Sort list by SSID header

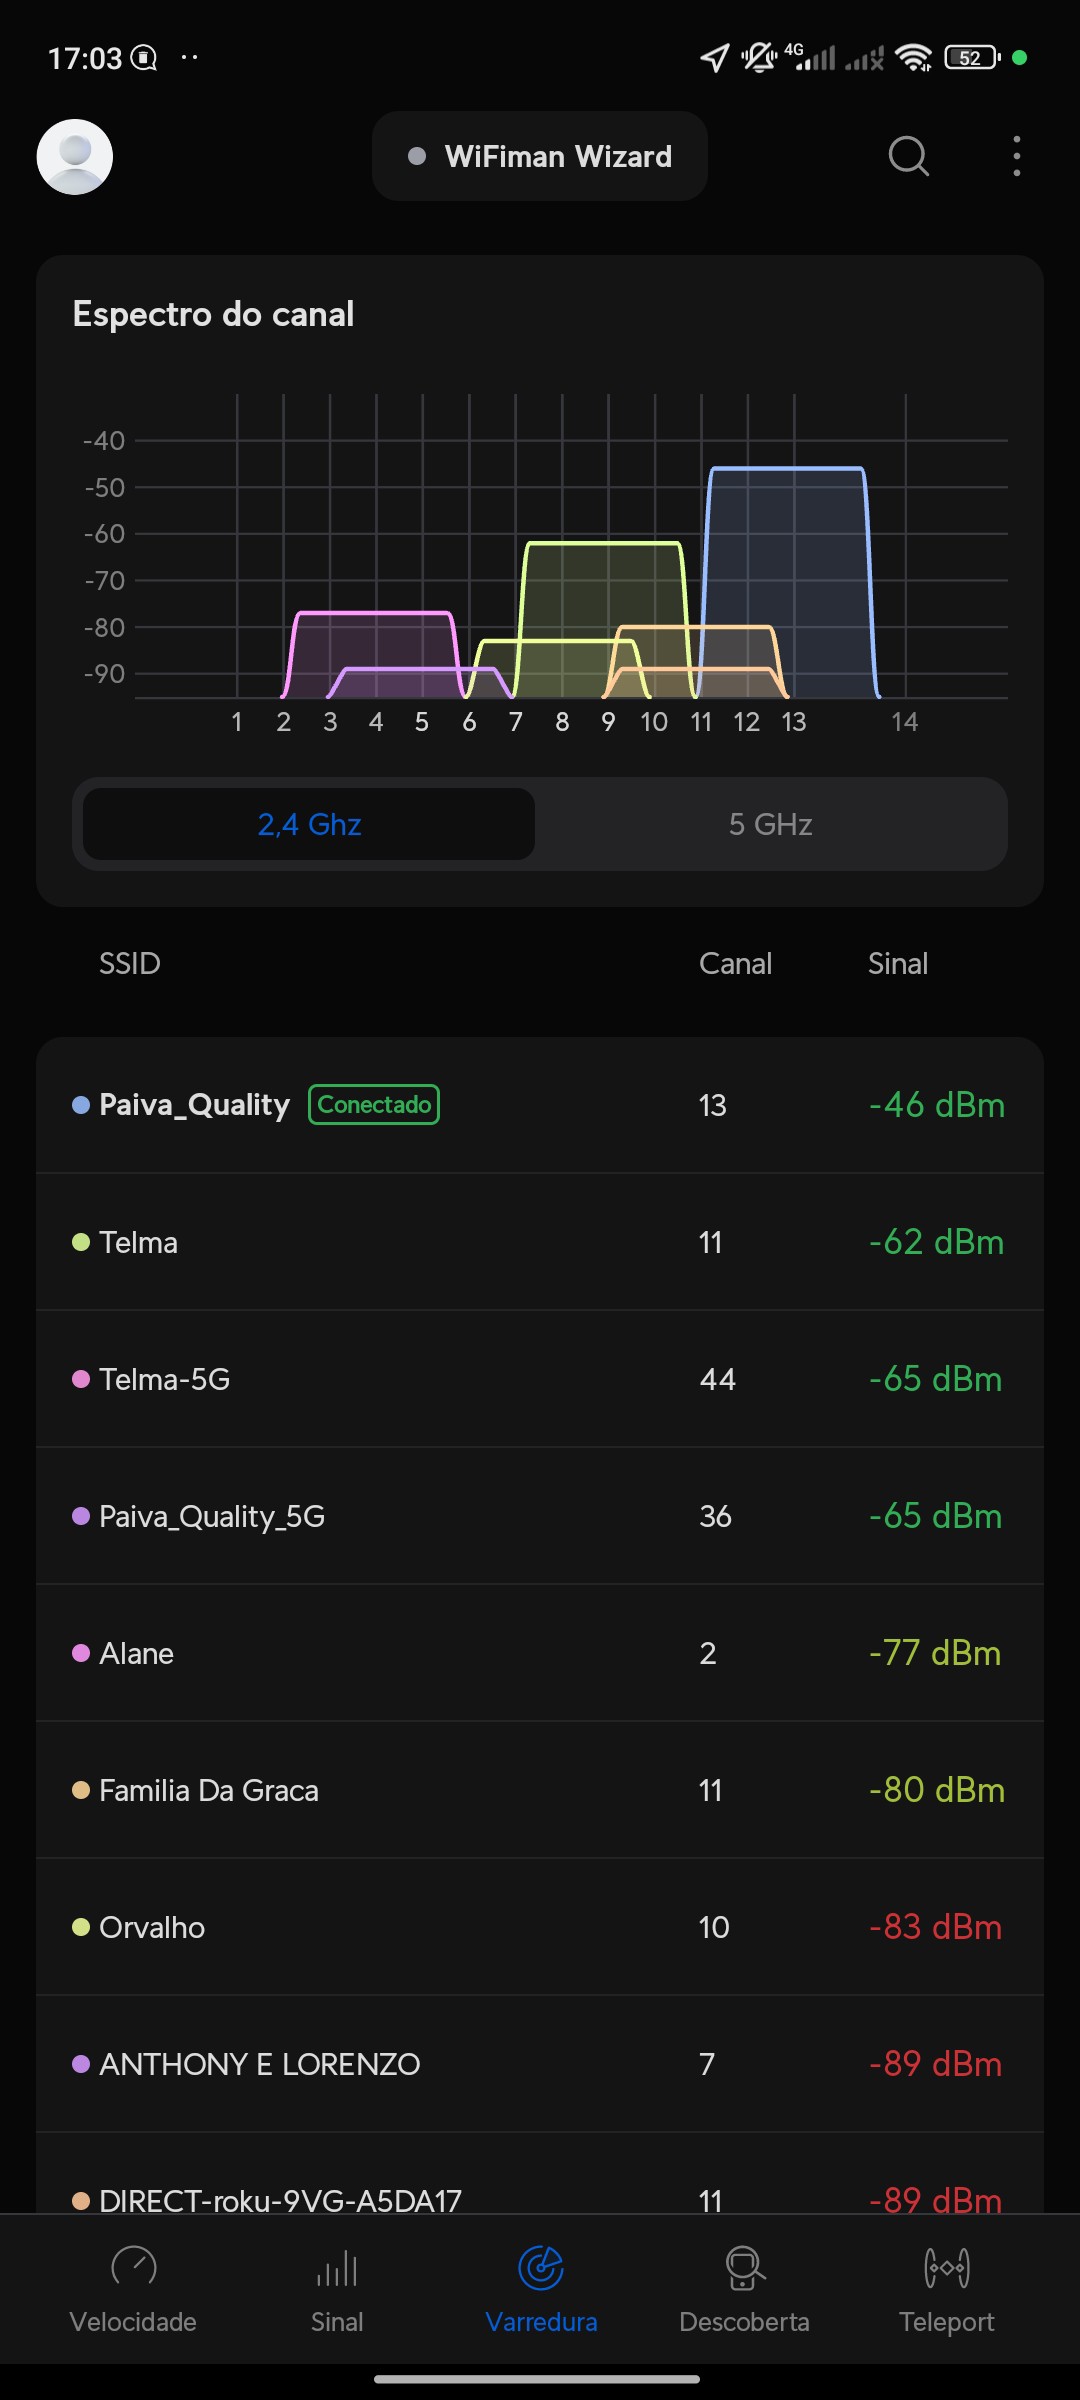130,964
